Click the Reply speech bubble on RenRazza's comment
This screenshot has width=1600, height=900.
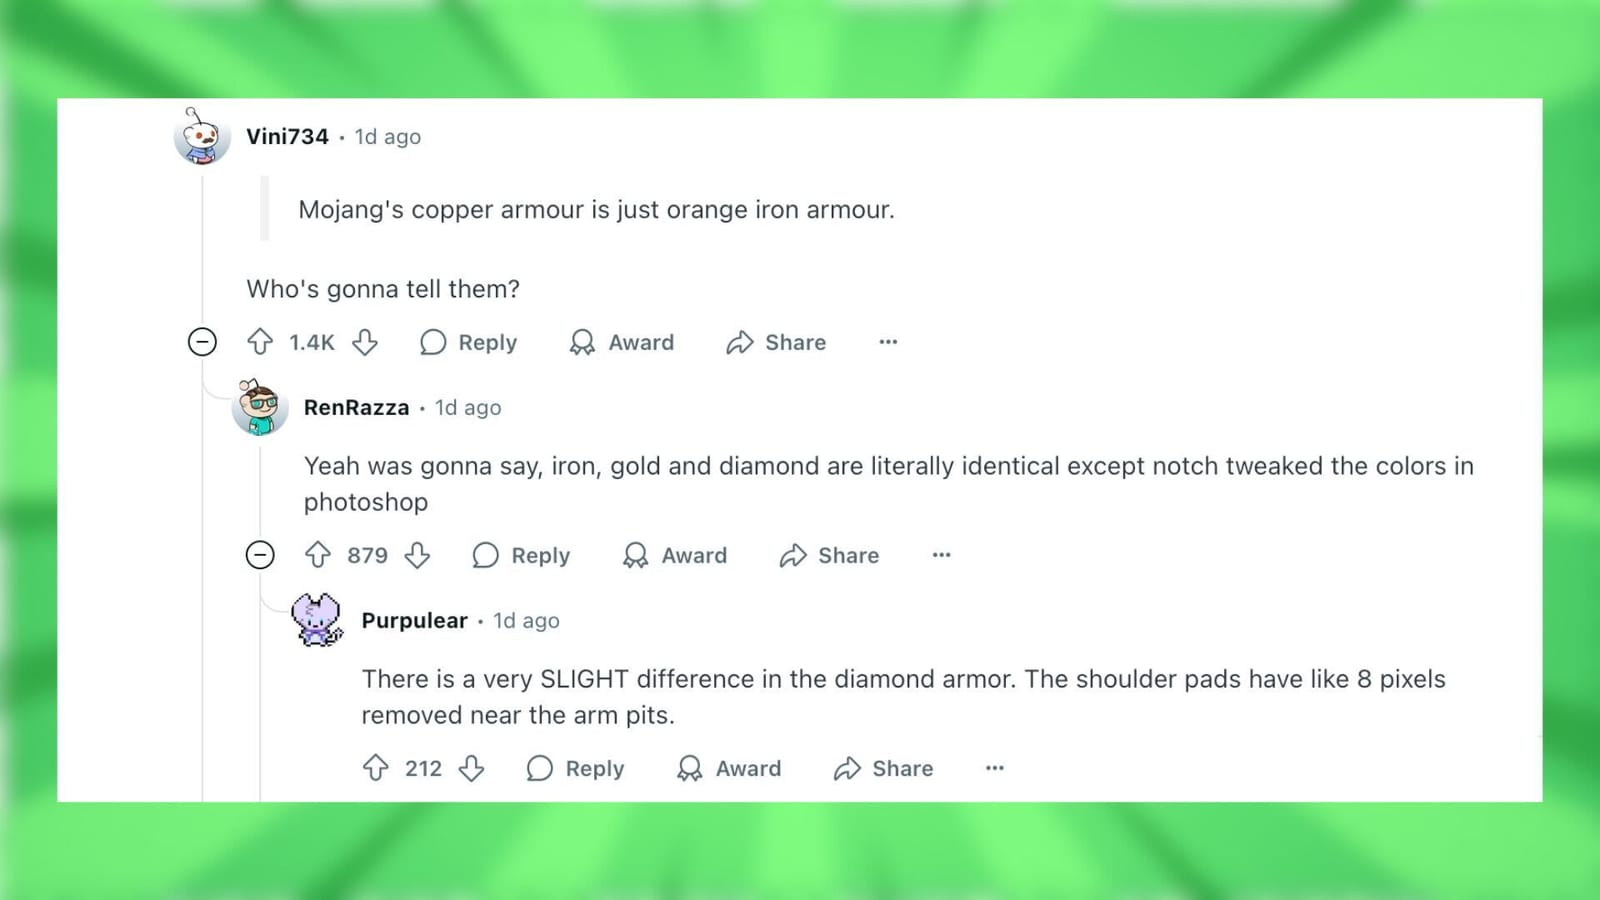pos(485,555)
